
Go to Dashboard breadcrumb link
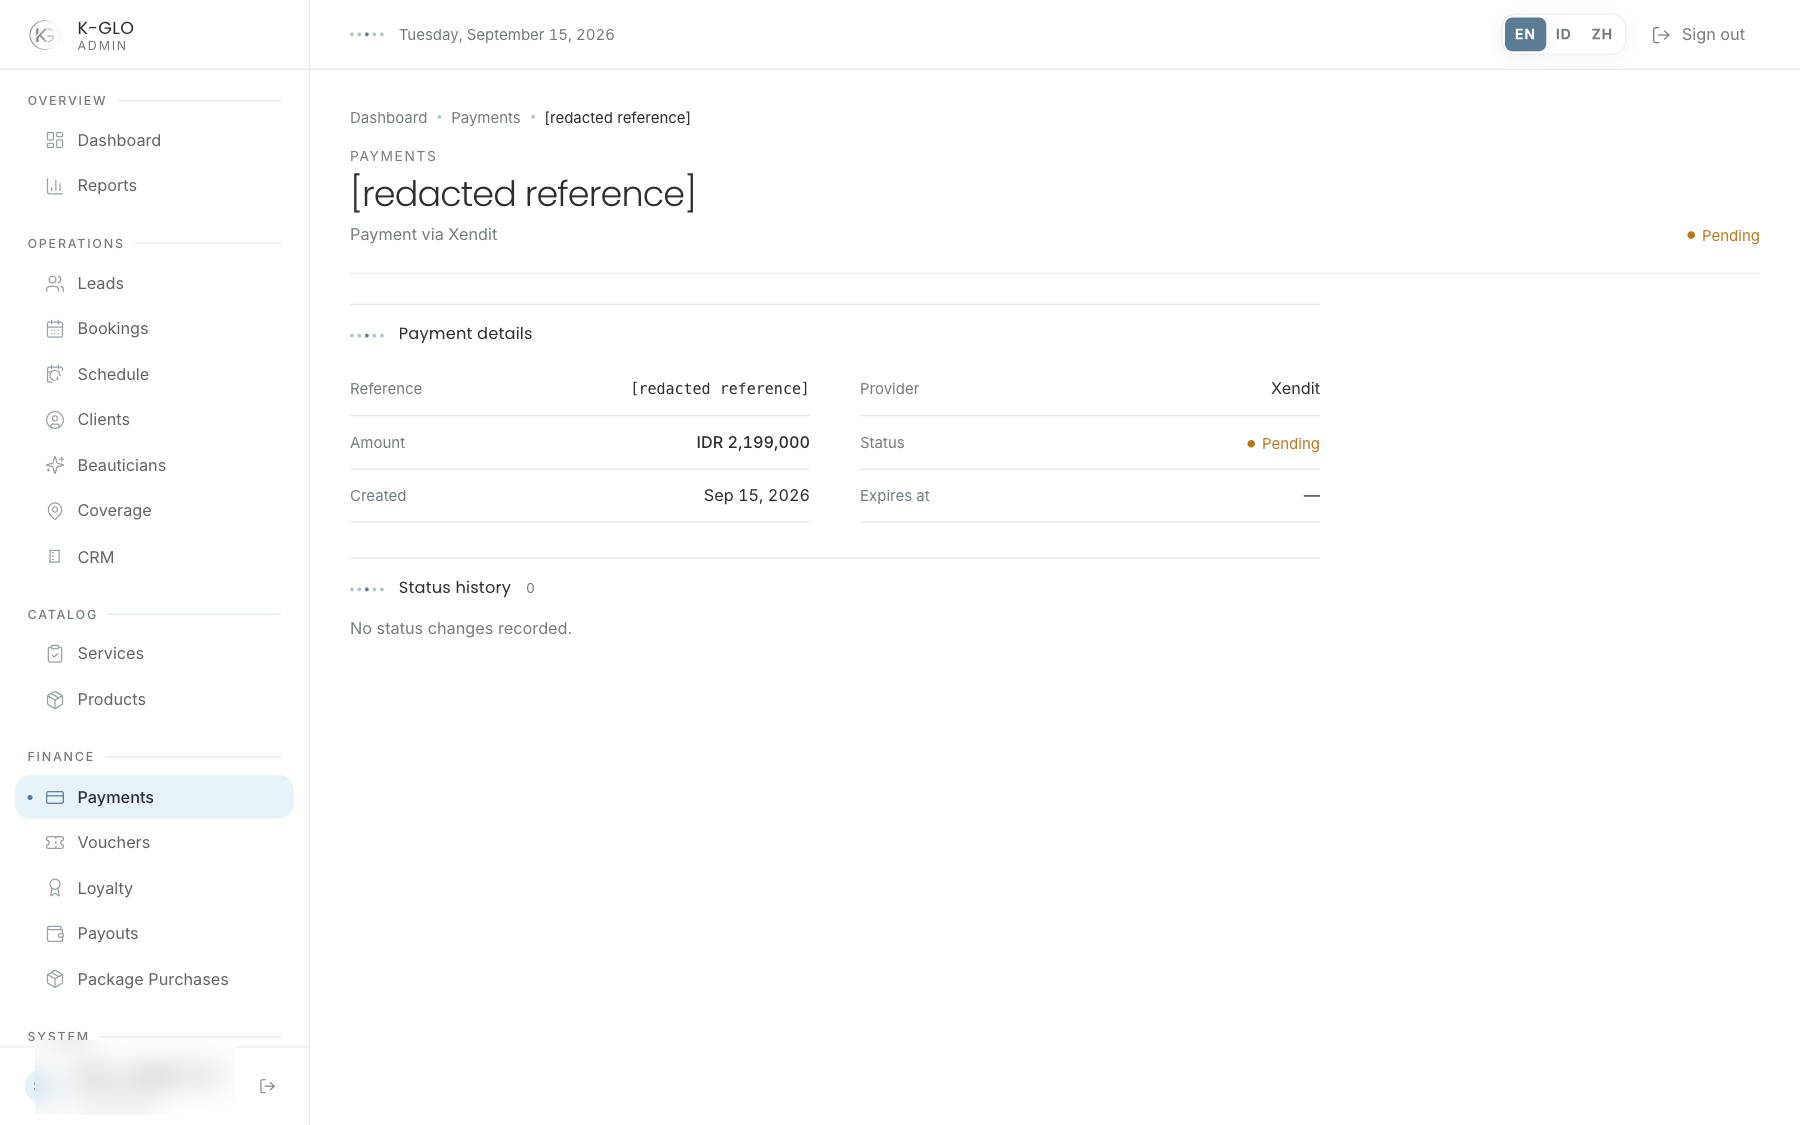pos(388,118)
